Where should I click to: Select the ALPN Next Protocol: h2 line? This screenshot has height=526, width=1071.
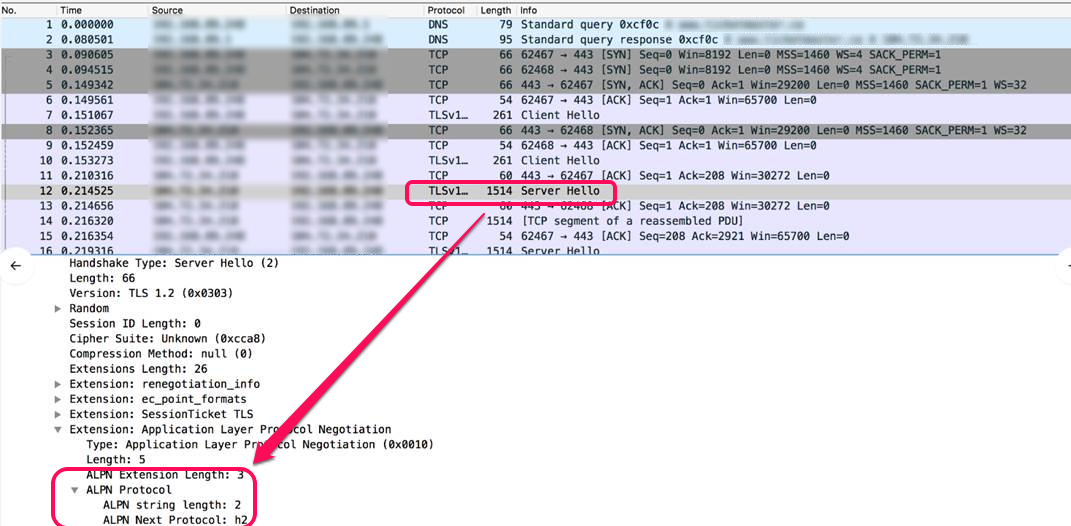(x=175, y=519)
